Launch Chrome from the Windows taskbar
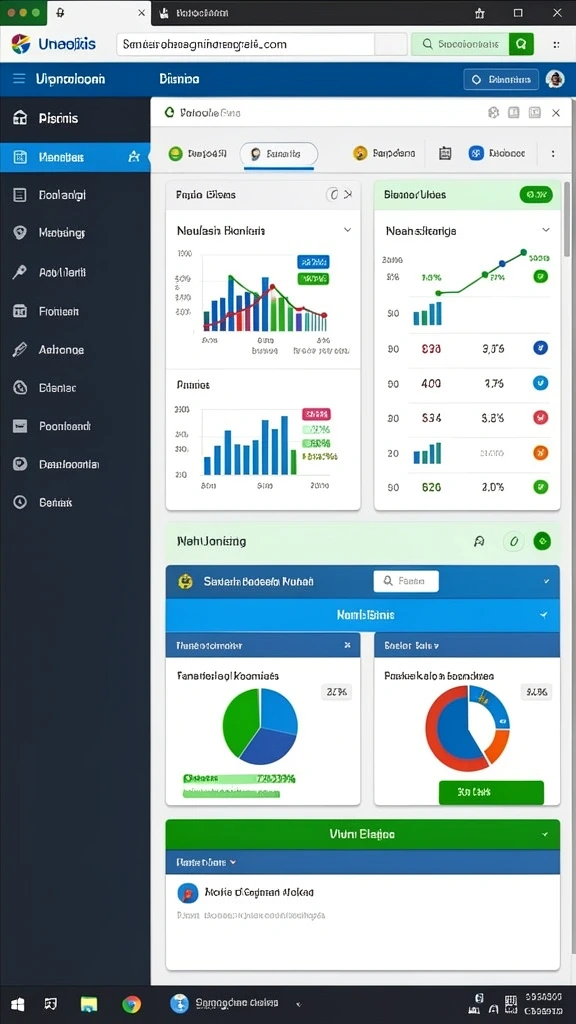This screenshot has height=1024, width=576. (131, 1004)
